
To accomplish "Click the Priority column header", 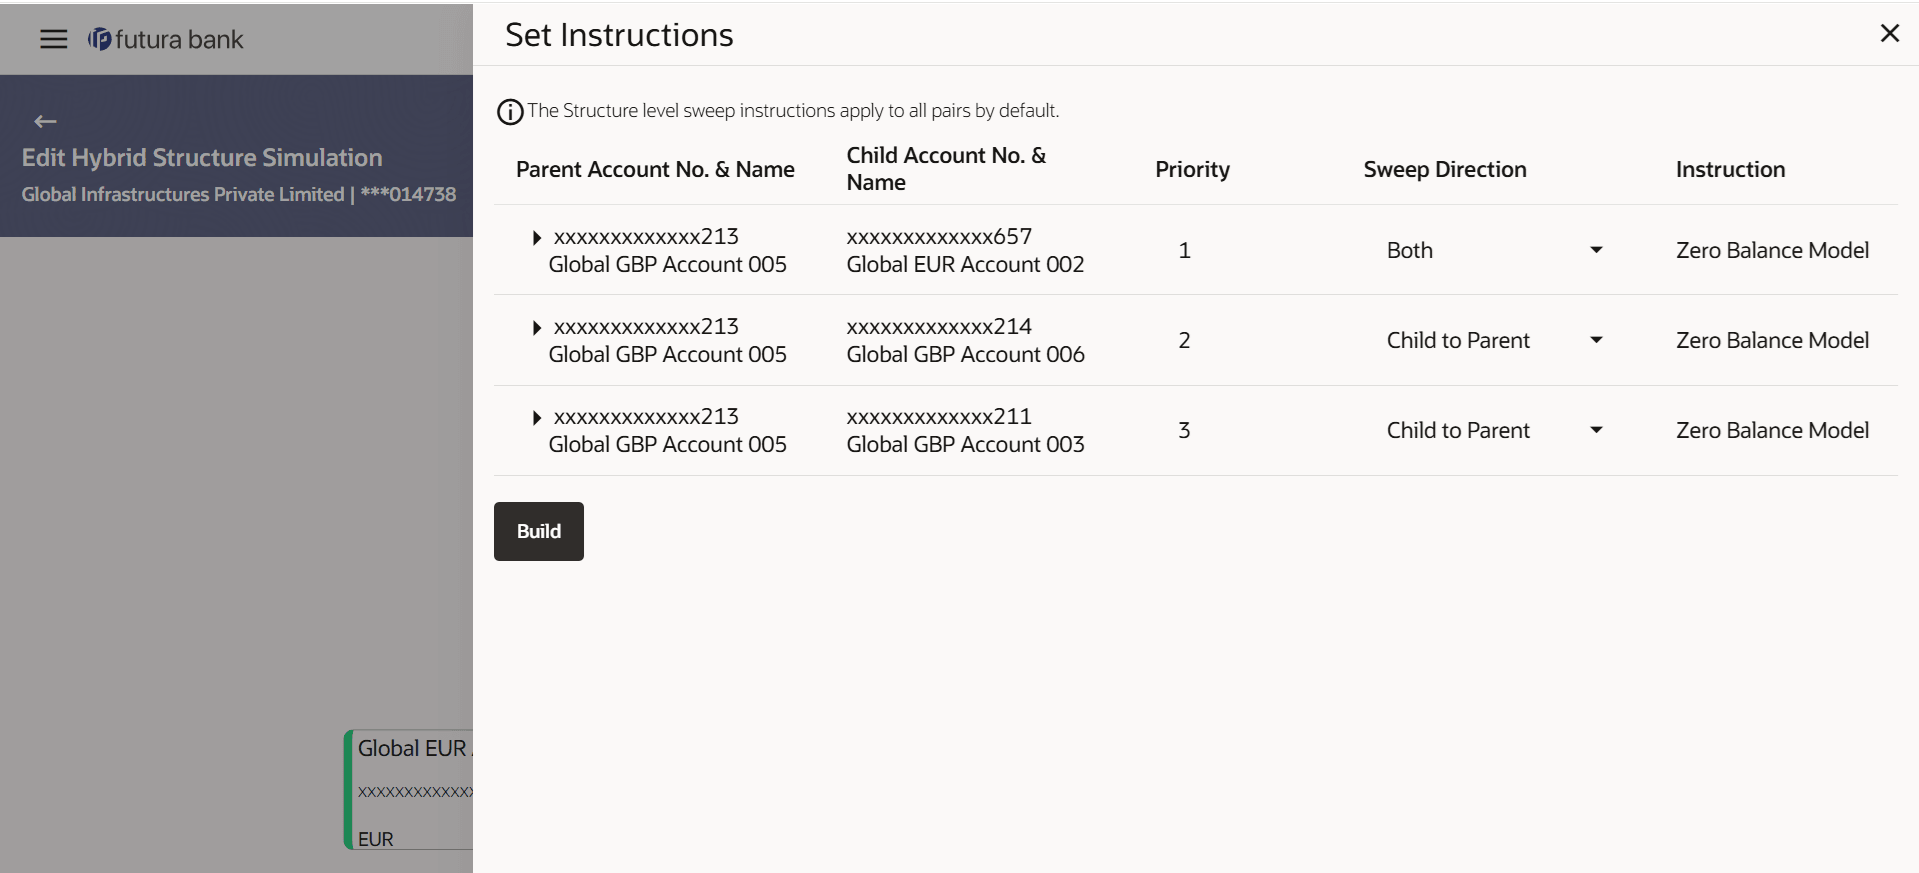I will 1192,169.
